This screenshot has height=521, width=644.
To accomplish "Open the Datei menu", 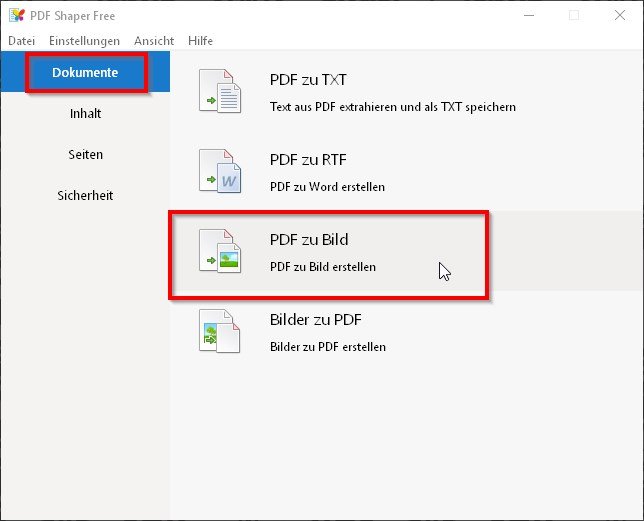I will (x=22, y=41).
